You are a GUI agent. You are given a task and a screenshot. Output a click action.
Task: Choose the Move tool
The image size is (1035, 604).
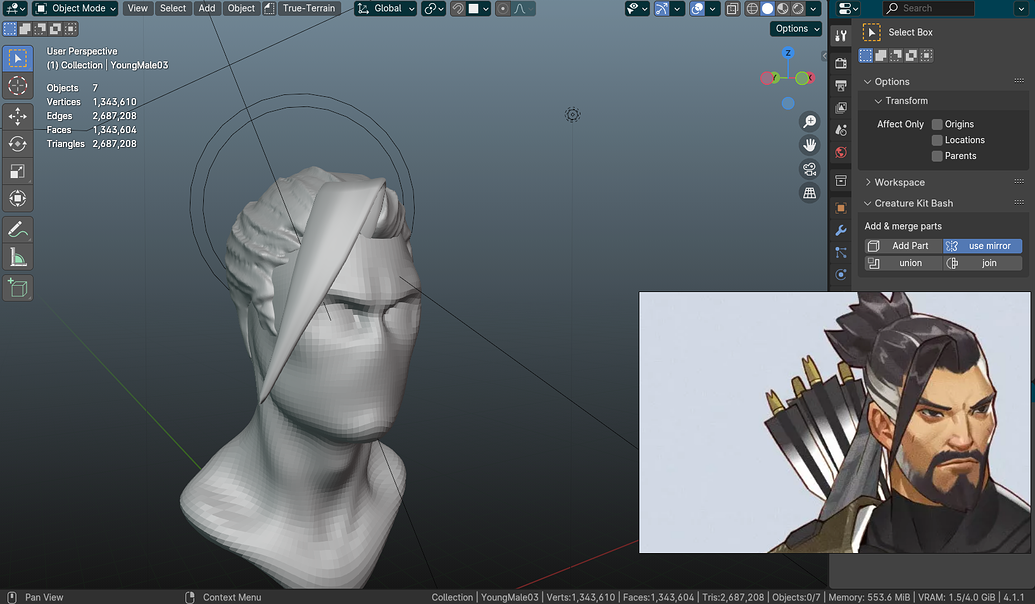point(18,116)
